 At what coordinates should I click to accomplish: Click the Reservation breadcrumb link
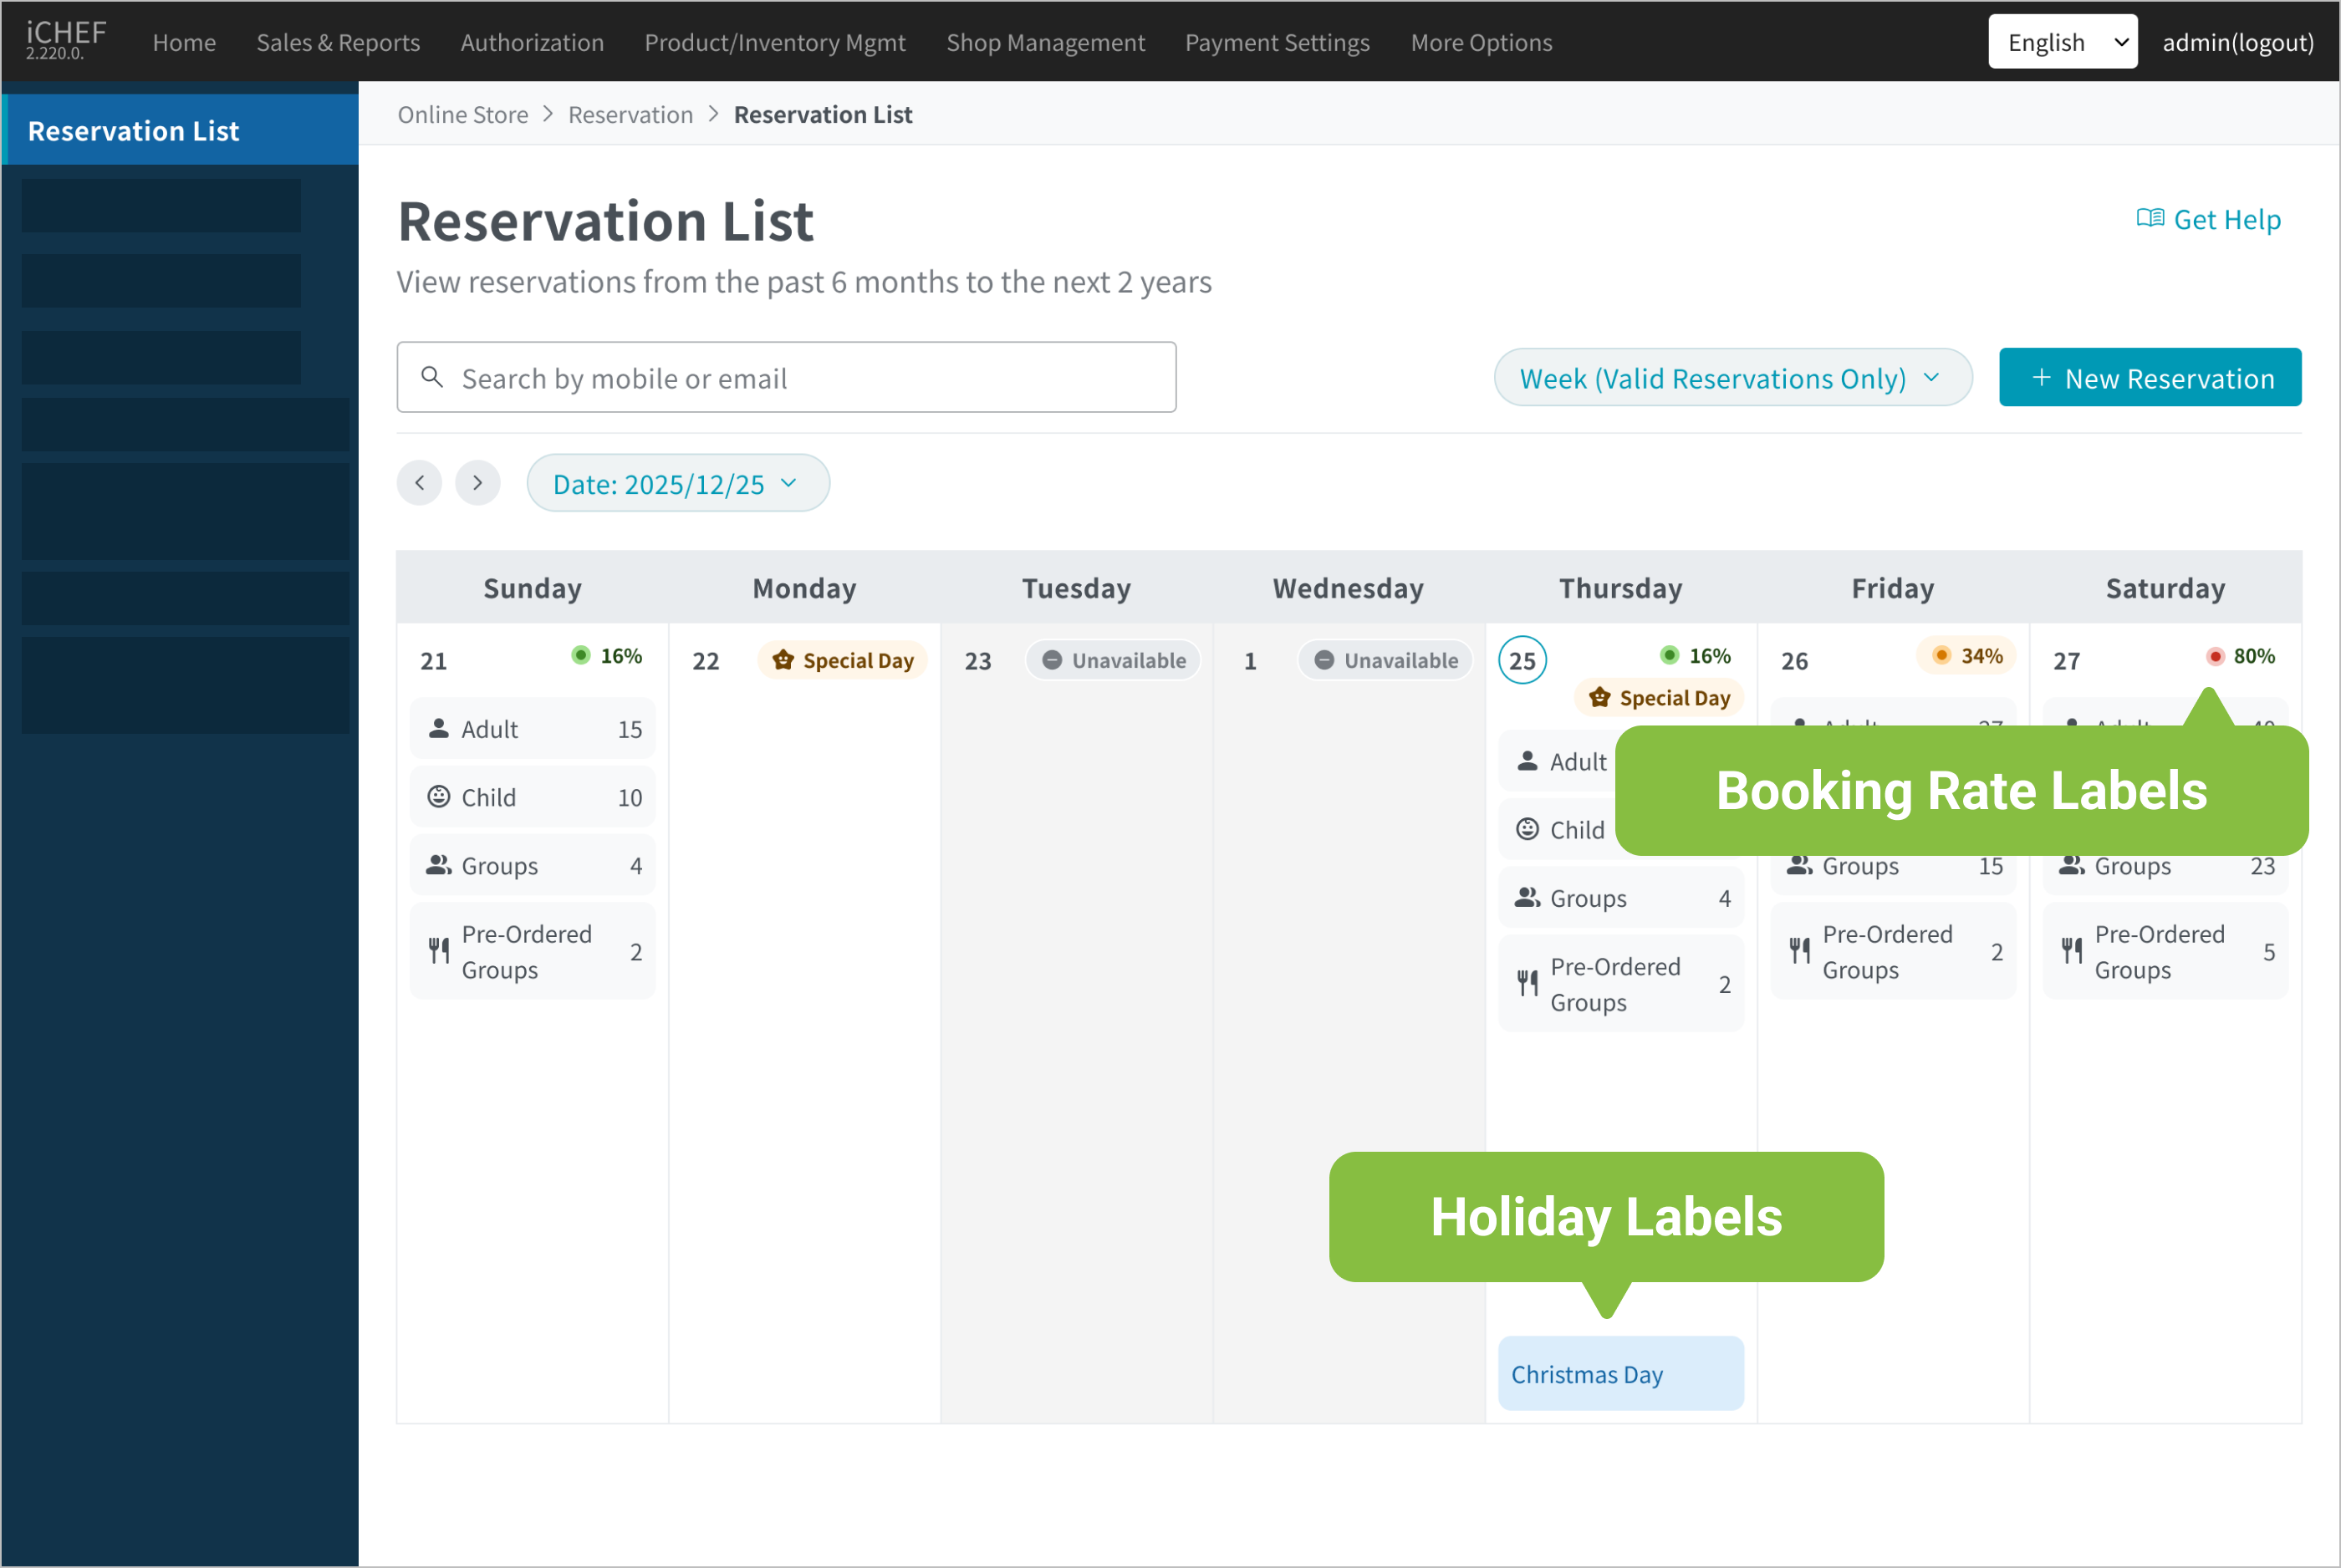click(630, 114)
